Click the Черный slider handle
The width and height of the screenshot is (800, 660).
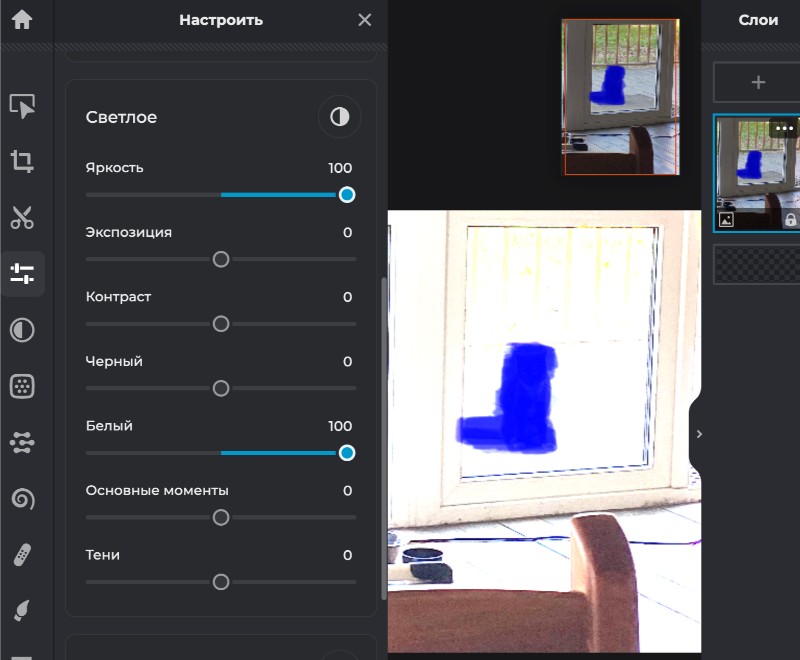pyautogui.click(x=221, y=388)
